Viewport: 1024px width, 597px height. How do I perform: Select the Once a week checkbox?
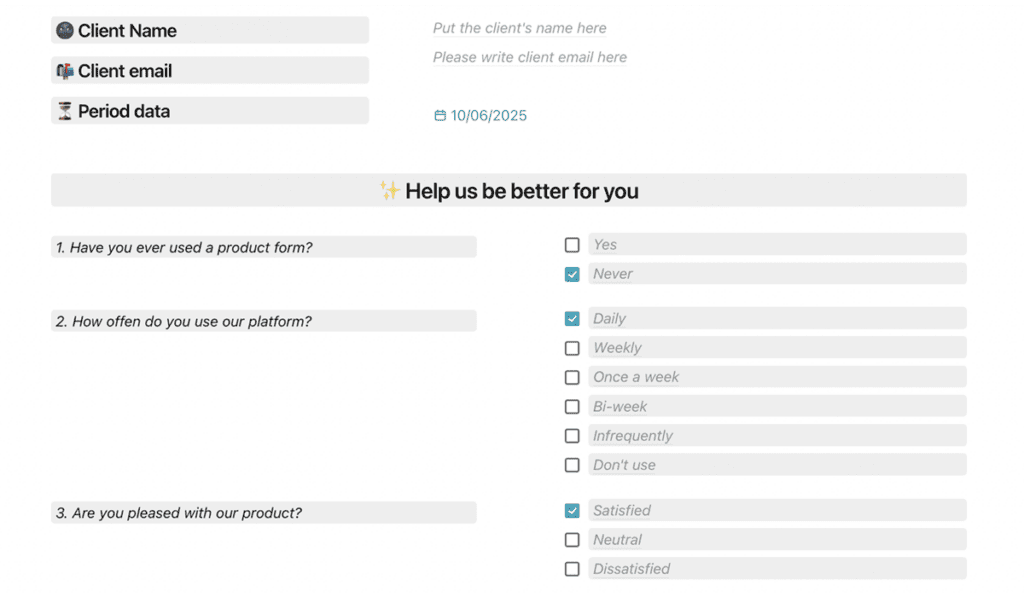[572, 377]
